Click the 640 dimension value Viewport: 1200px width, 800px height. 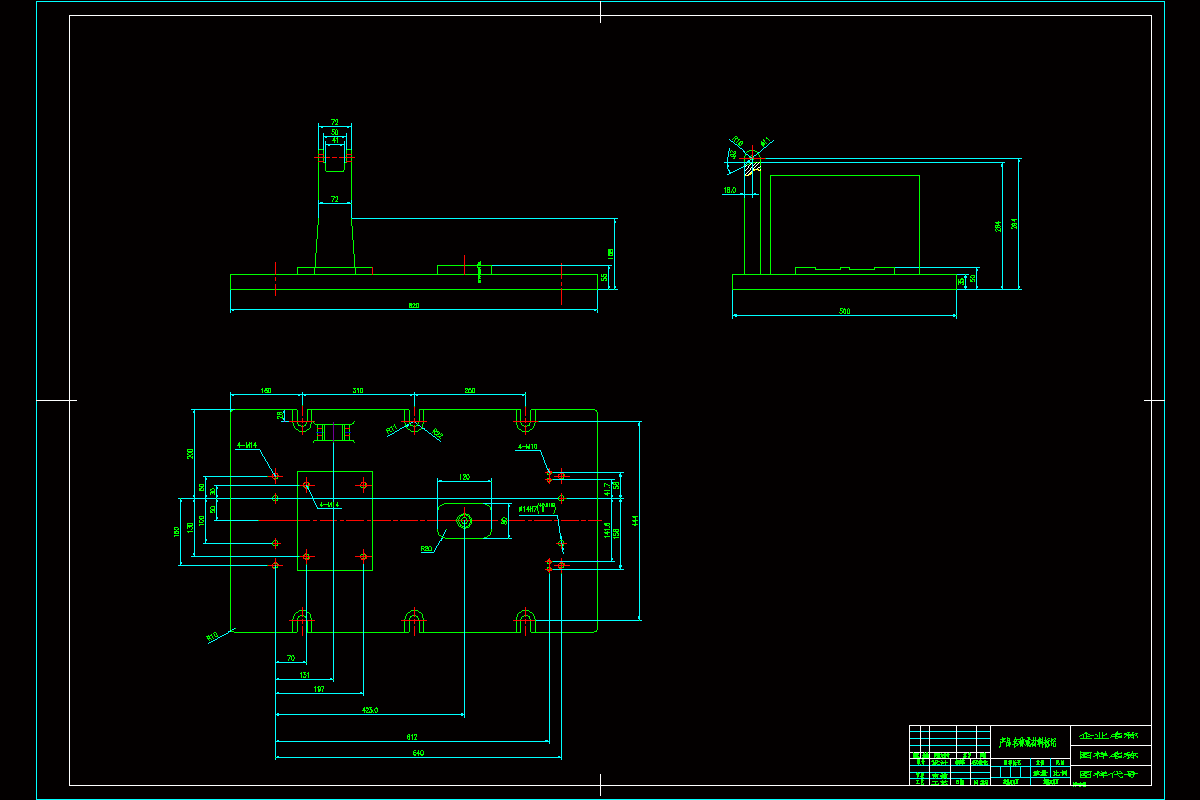pos(418,753)
